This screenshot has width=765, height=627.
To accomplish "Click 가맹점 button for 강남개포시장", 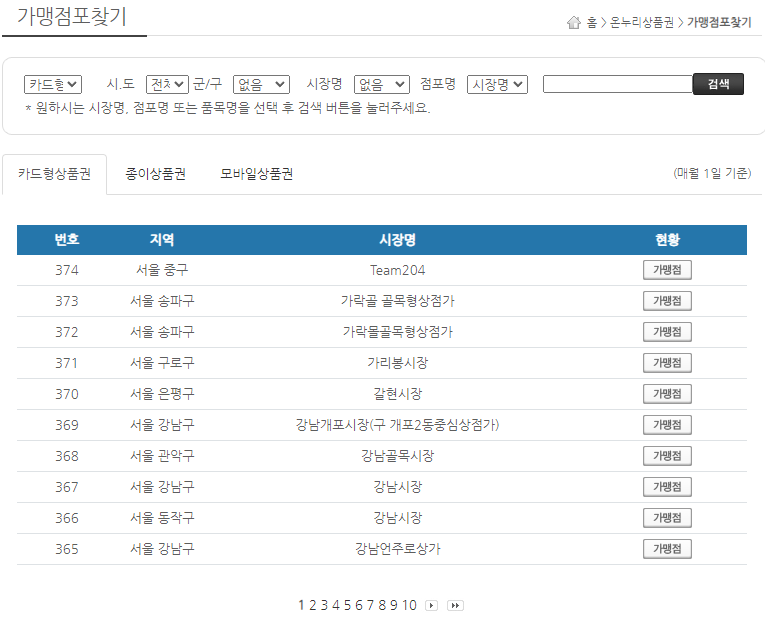I will coord(667,425).
